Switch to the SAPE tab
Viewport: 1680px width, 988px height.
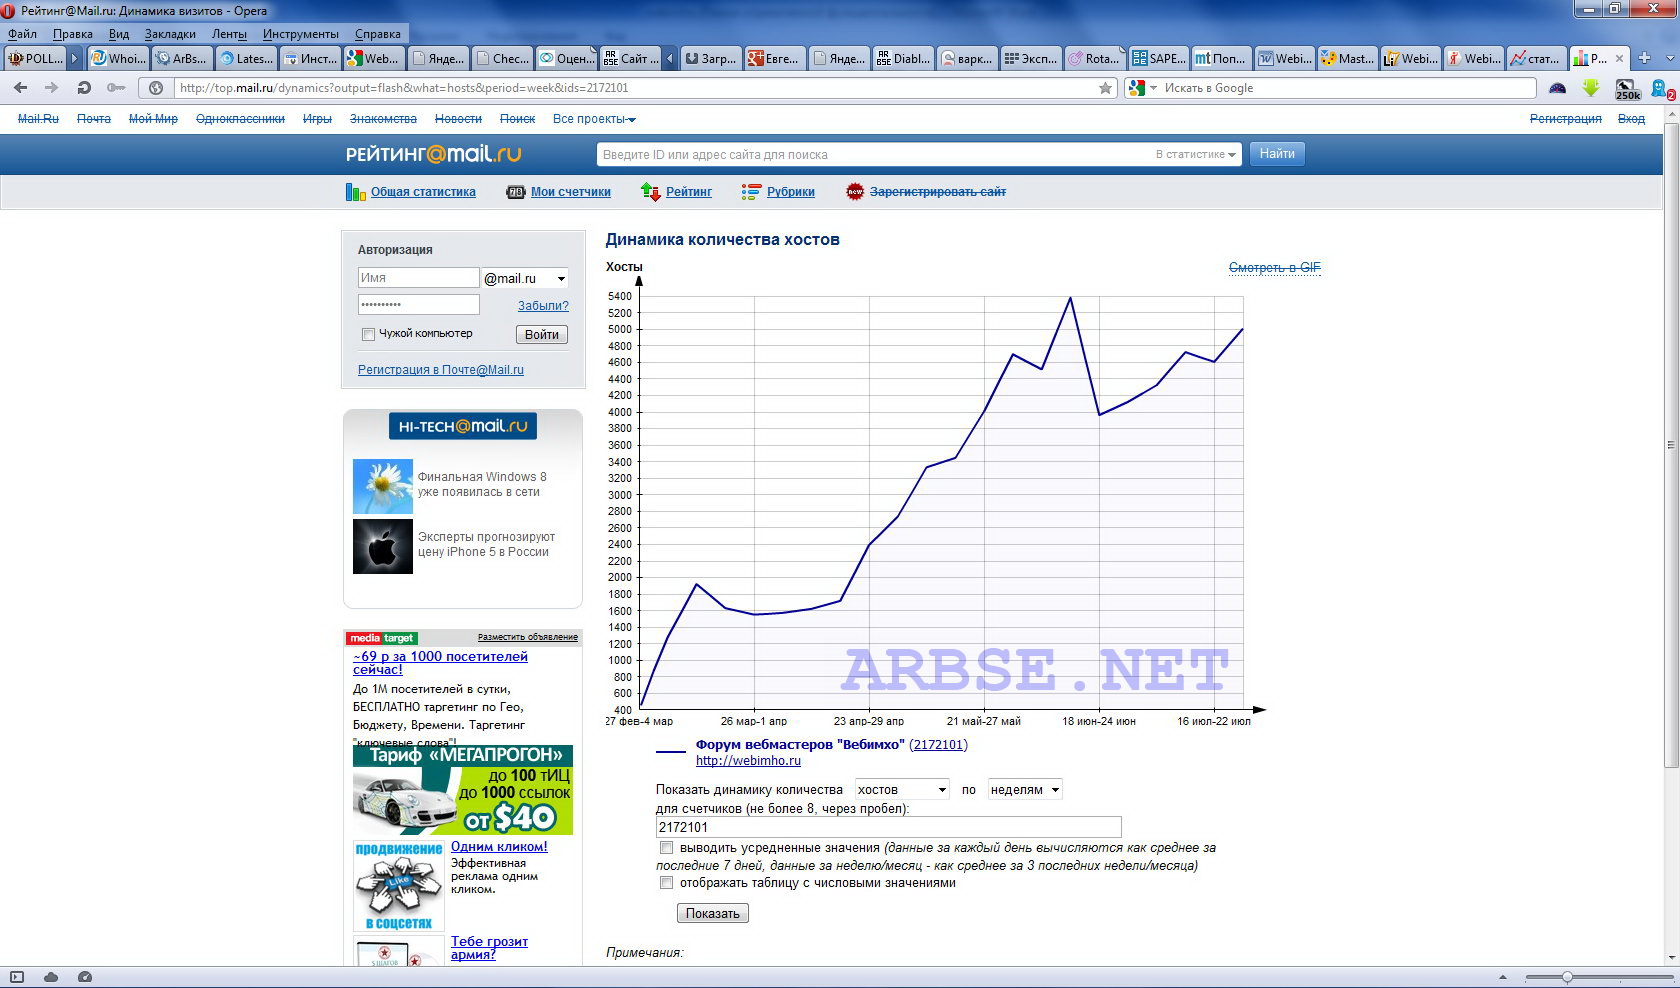(1158, 58)
